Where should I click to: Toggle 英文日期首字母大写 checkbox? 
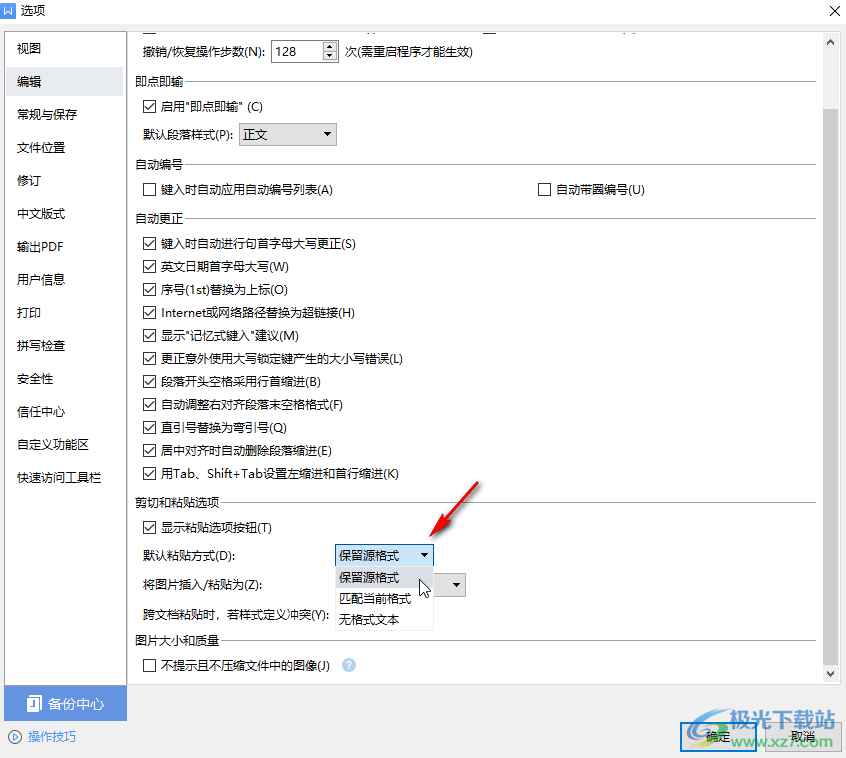[x=149, y=267]
